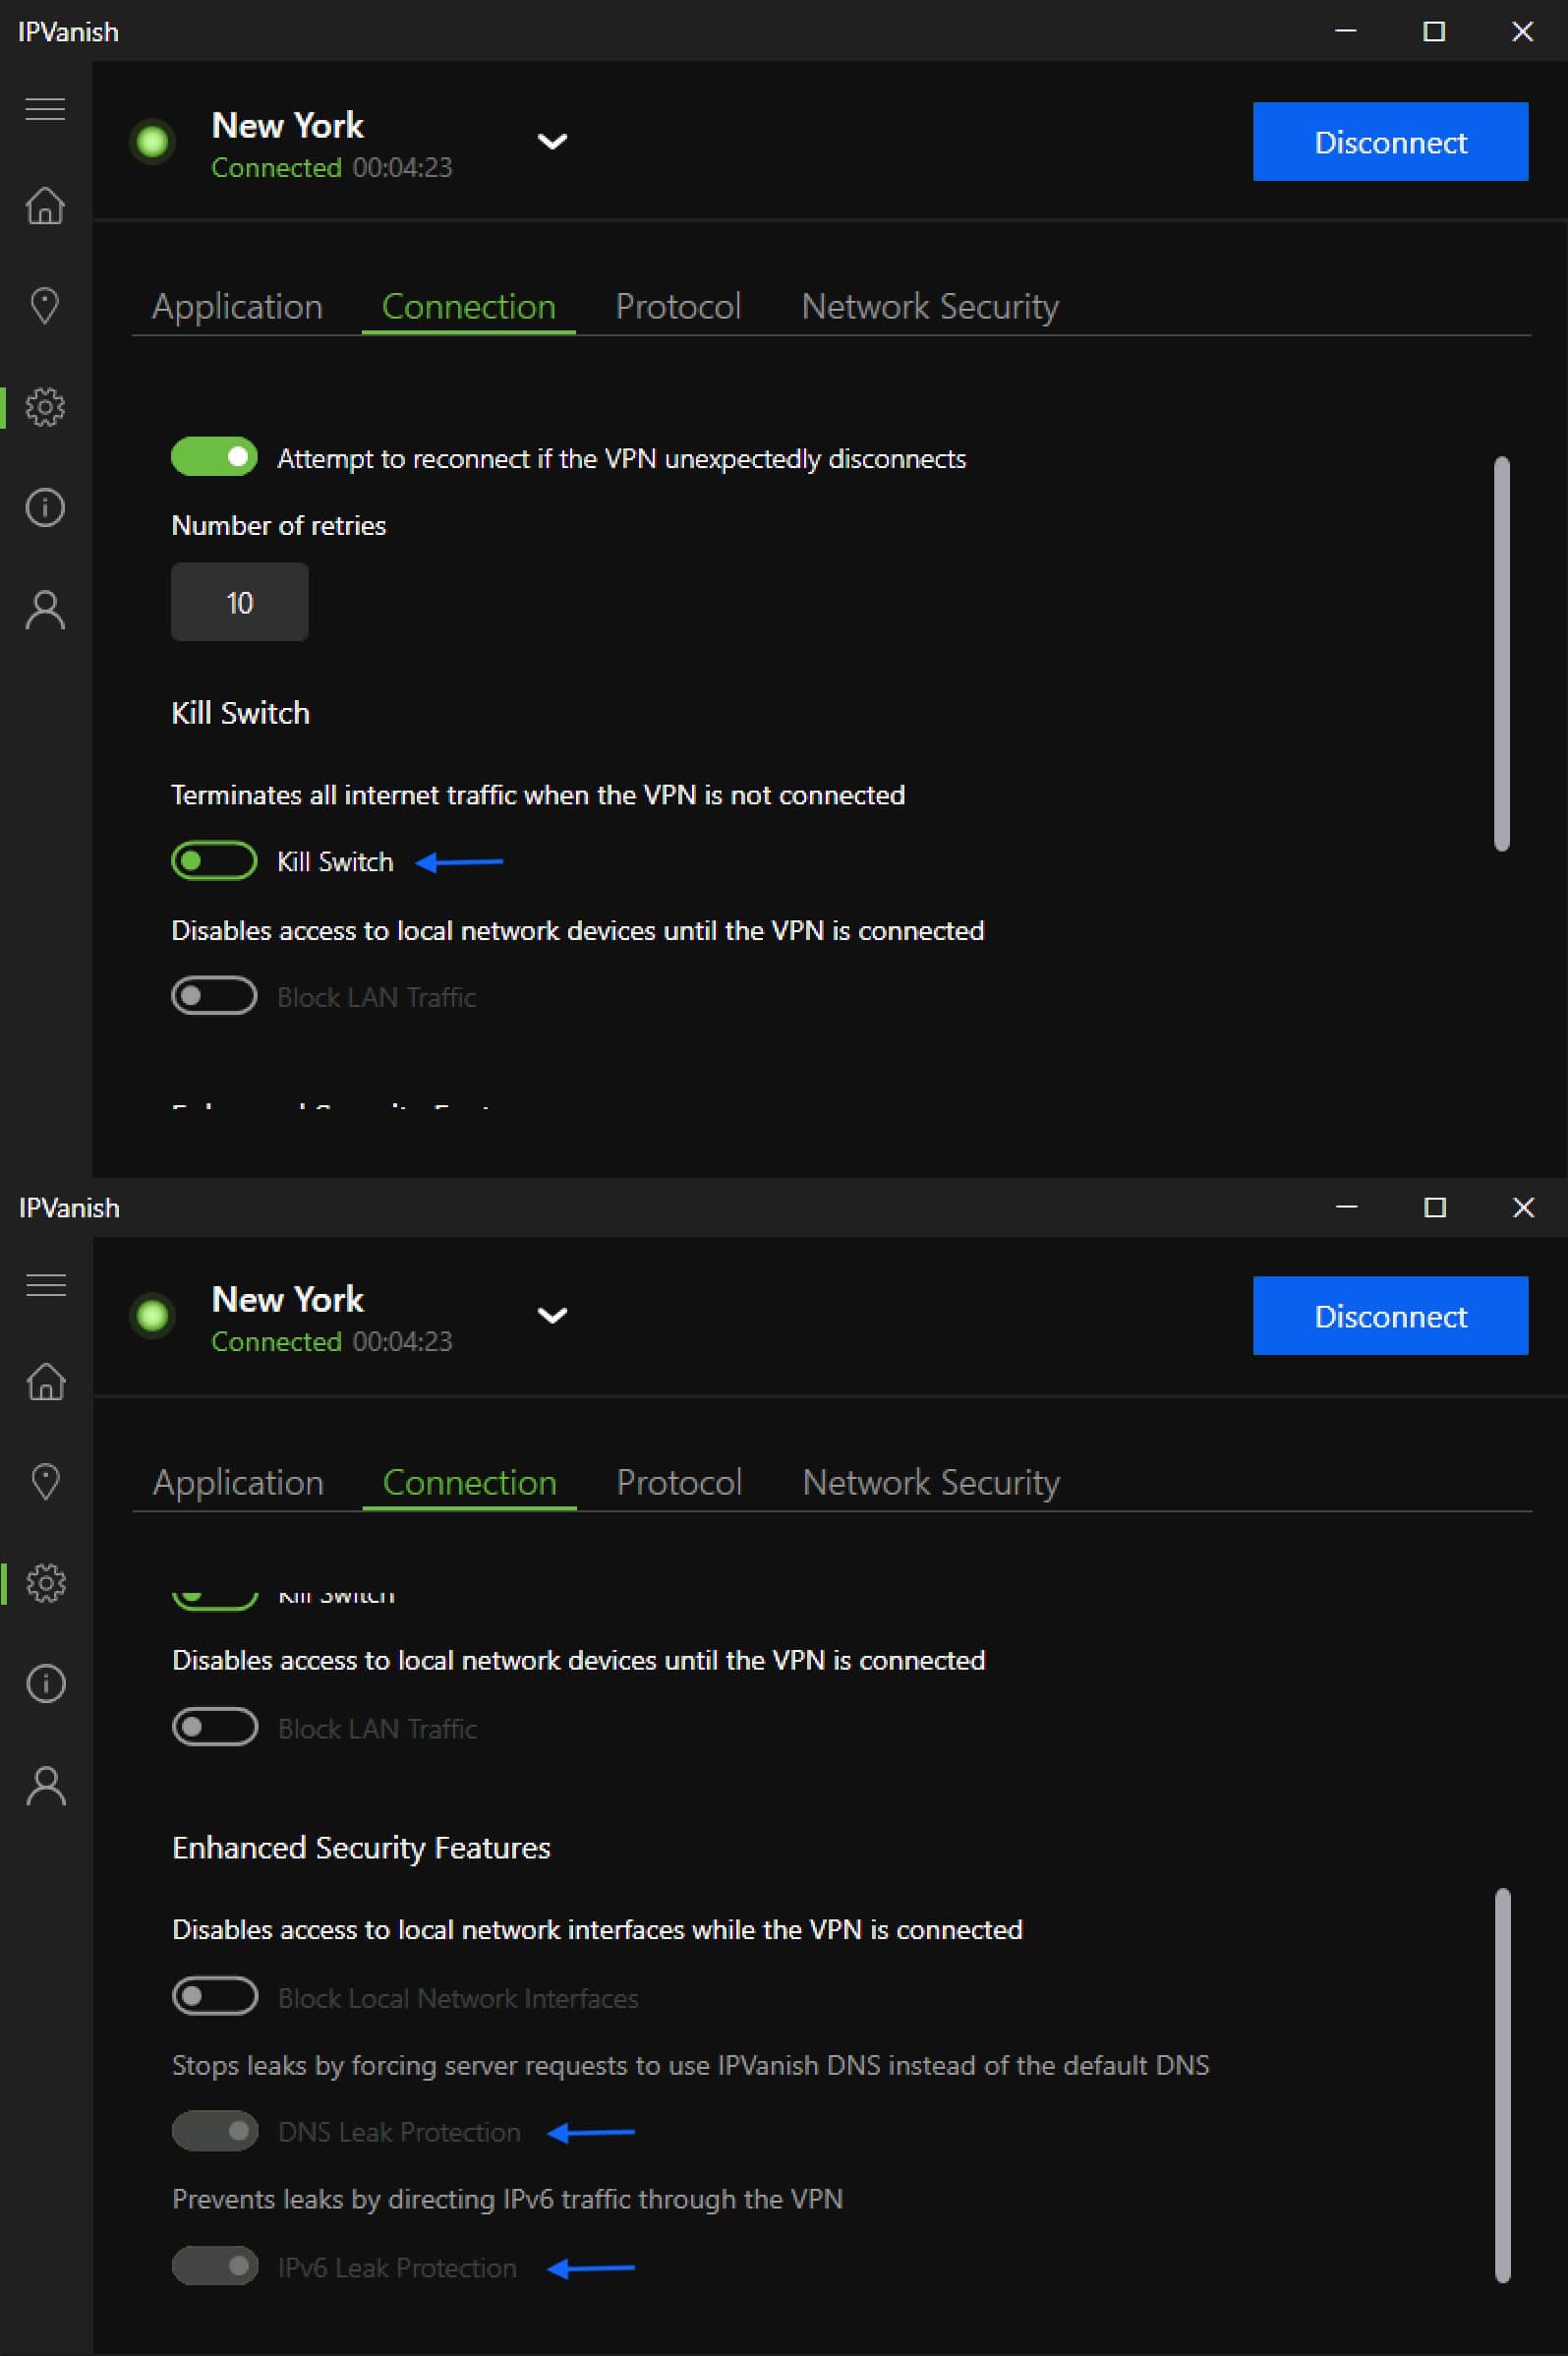The image size is (1568, 2356).
Task: Click the "Enhanced Security Features" heading
Action: (x=361, y=1848)
